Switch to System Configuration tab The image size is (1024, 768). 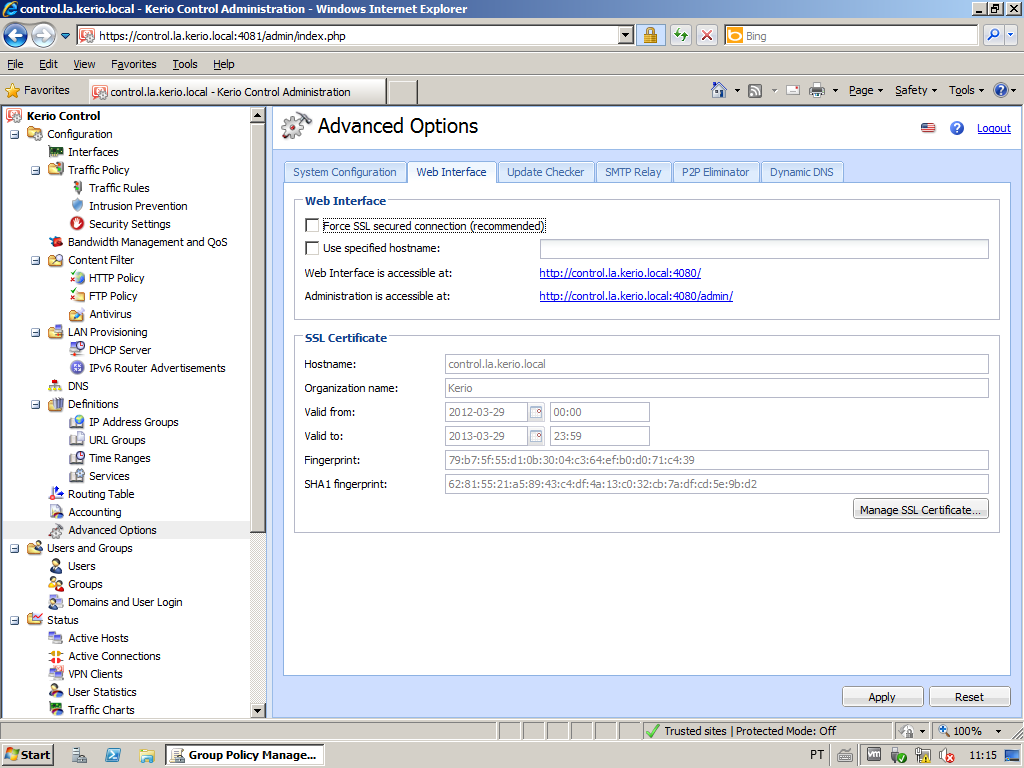[x=345, y=172]
